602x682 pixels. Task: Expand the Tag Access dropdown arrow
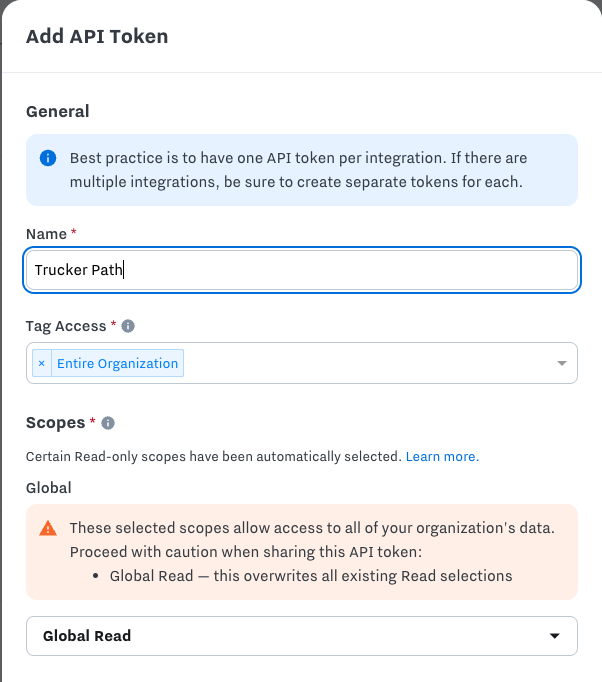(x=561, y=363)
